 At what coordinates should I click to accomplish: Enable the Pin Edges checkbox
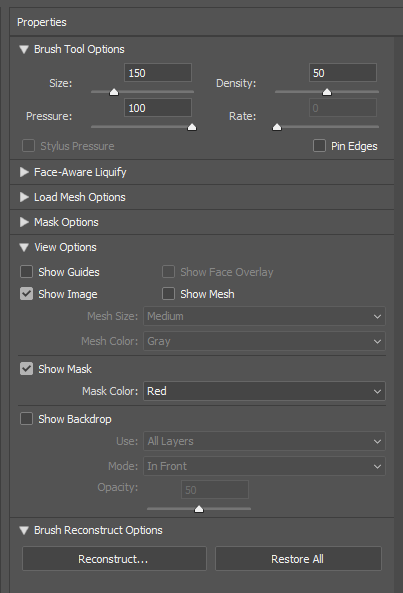tap(319, 146)
